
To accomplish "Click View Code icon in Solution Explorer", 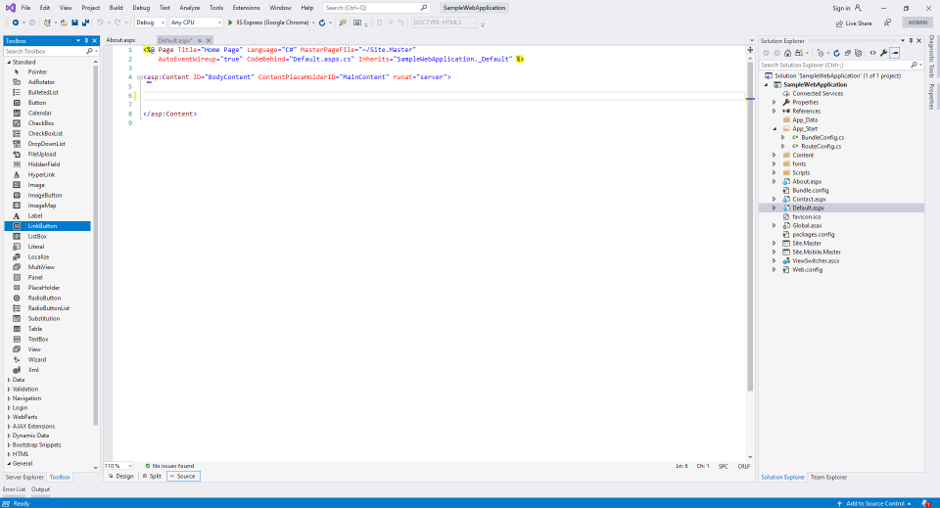I will 873,53.
